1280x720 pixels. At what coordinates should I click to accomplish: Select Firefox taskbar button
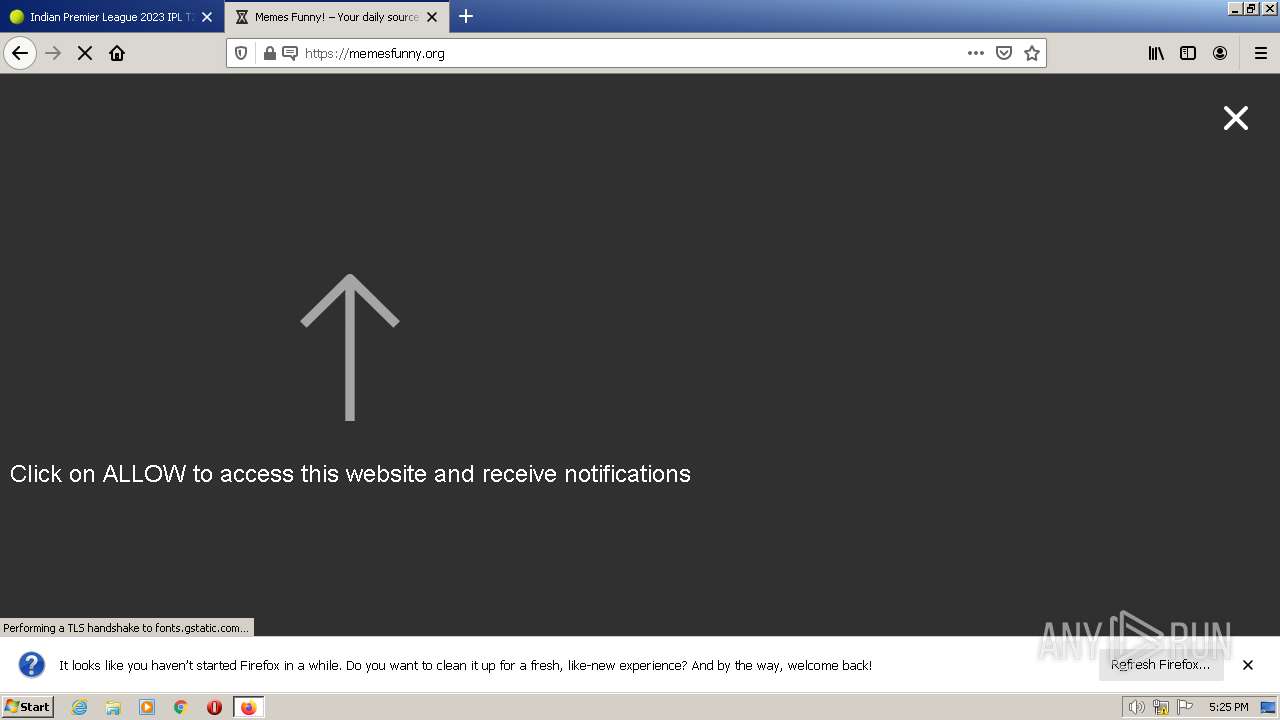click(x=248, y=707)
